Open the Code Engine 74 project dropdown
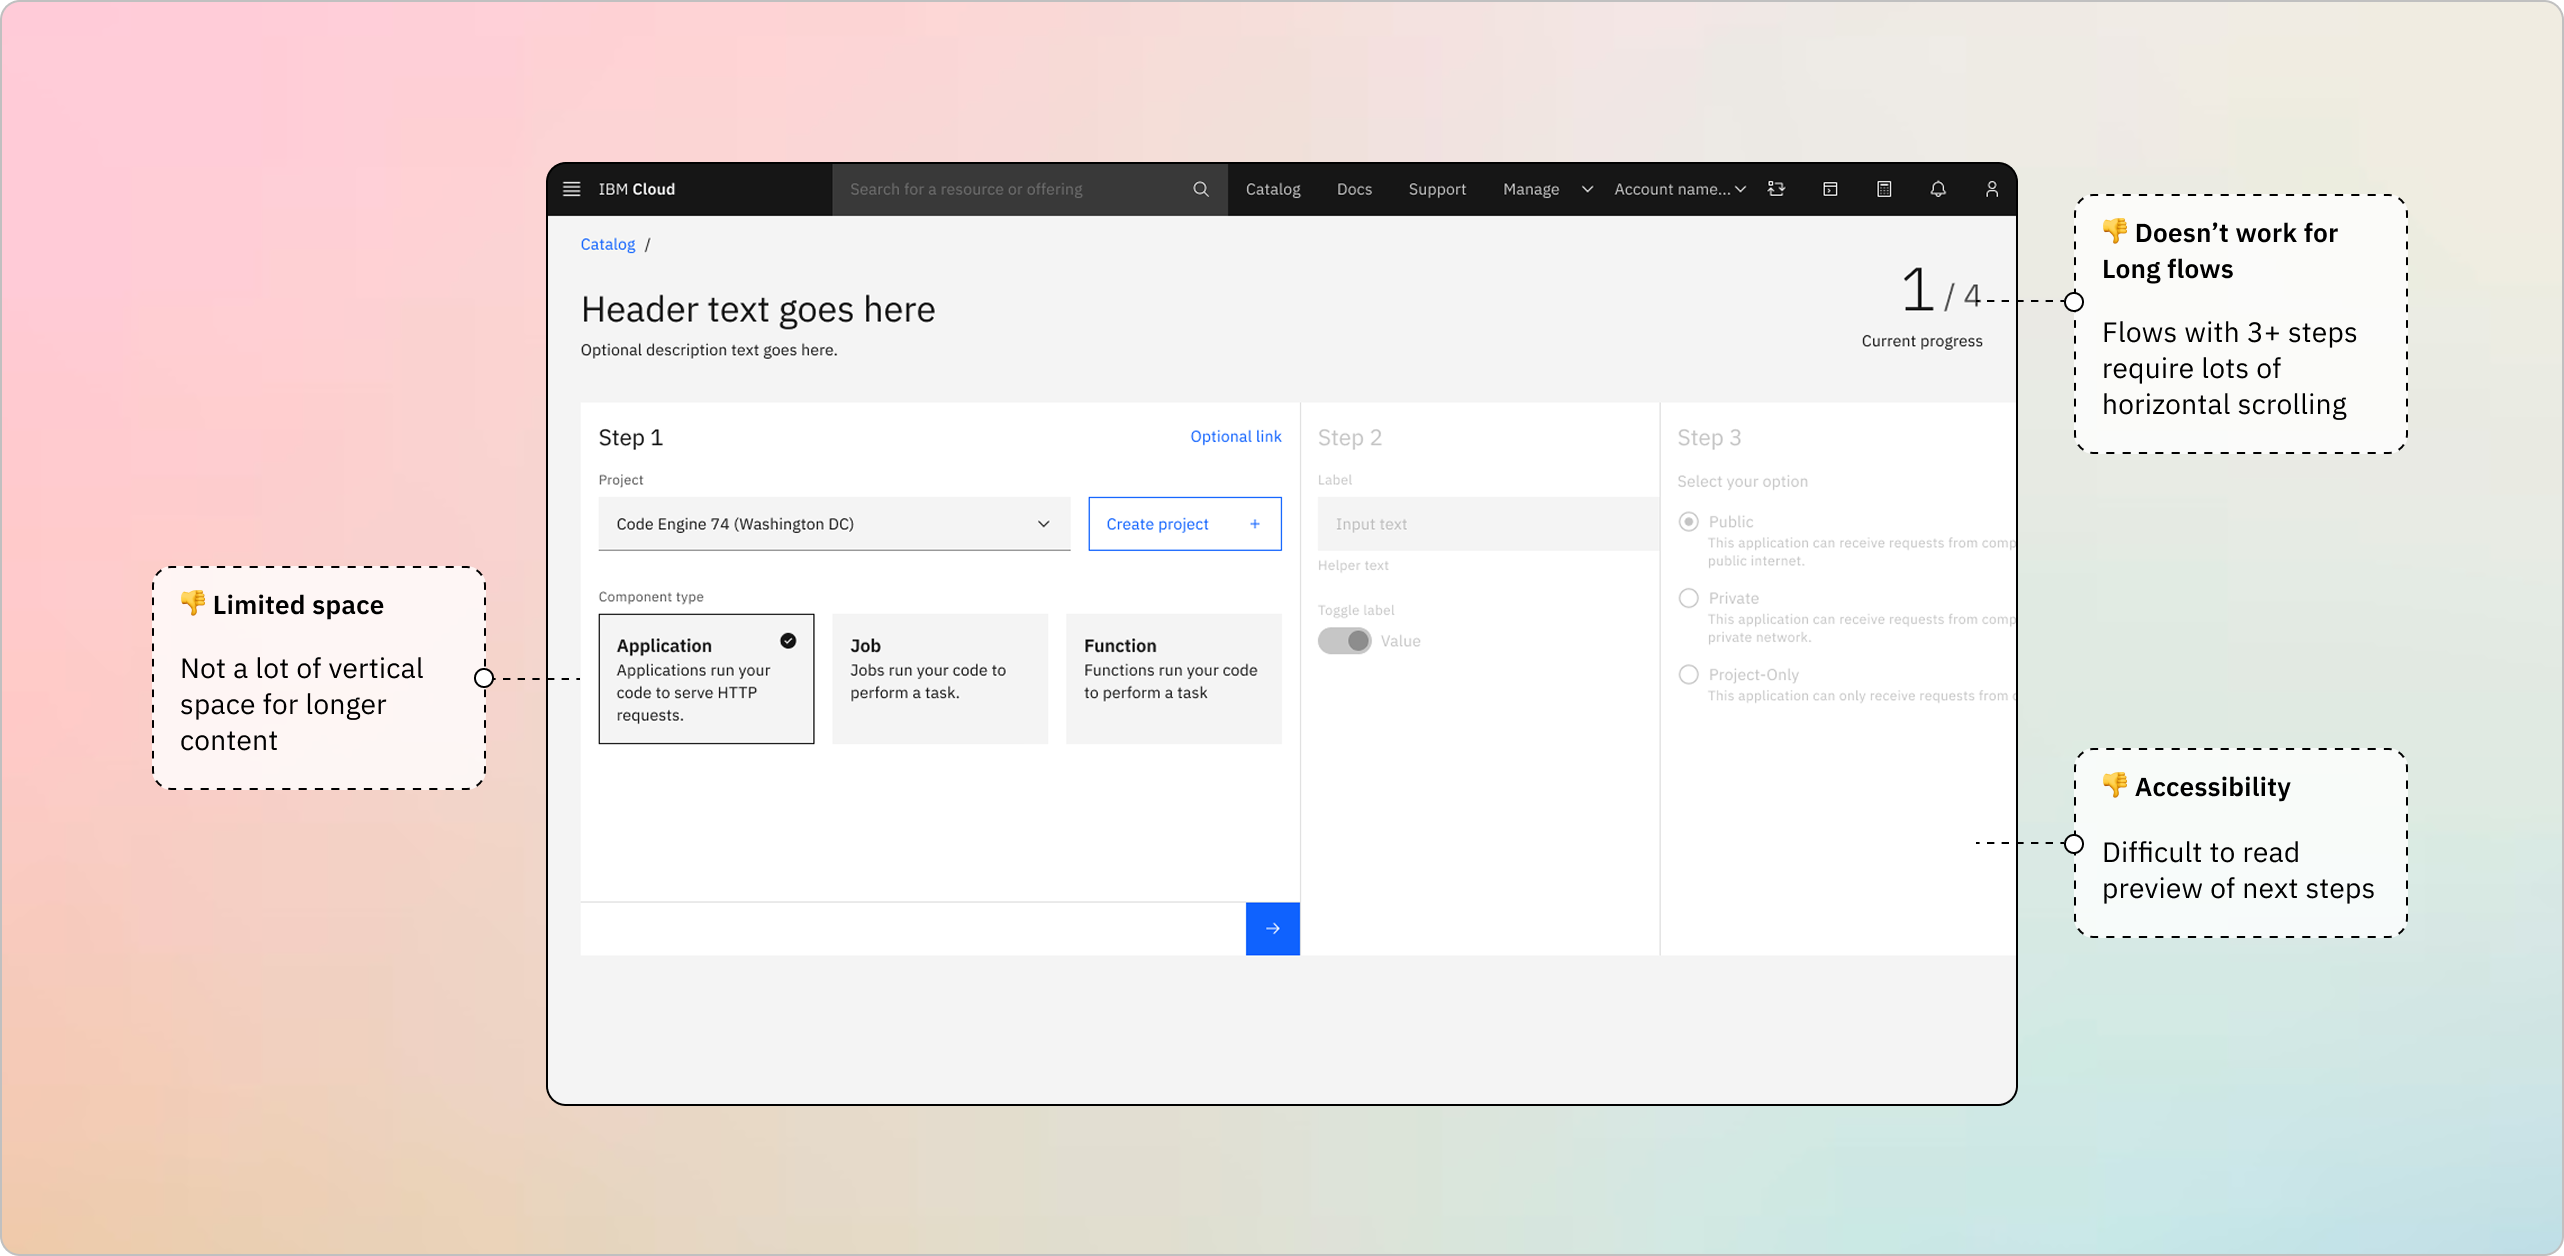2564x1256 pixels. [x=834, y=524]
